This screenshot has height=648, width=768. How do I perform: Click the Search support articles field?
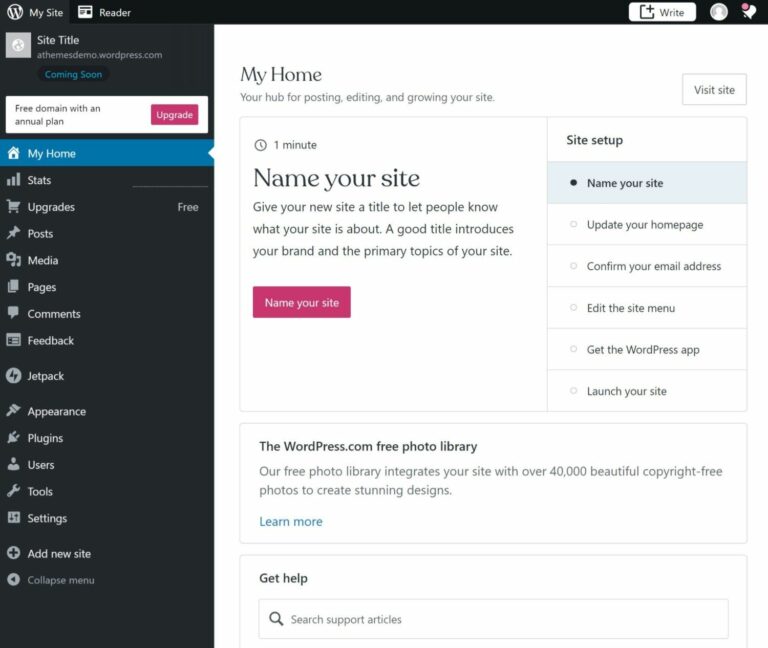click(493, 619)
